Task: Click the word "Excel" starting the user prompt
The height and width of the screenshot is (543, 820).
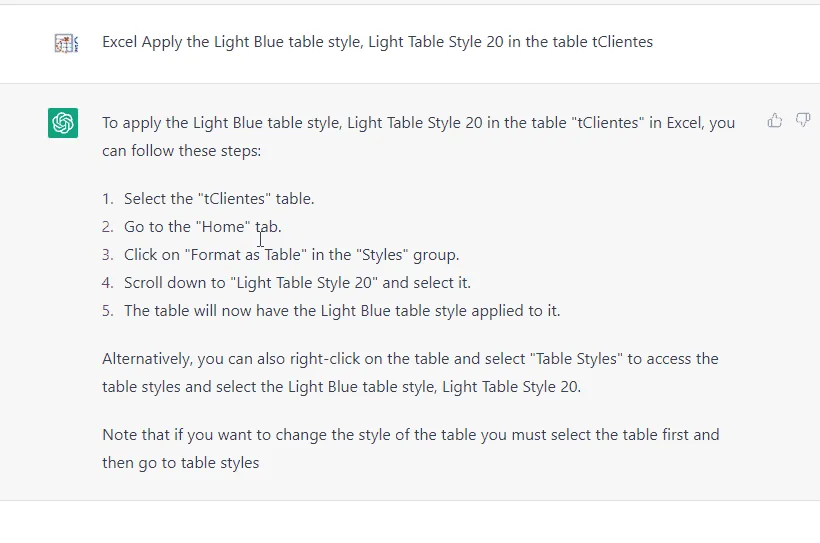Action: click(x=120, y=42)
